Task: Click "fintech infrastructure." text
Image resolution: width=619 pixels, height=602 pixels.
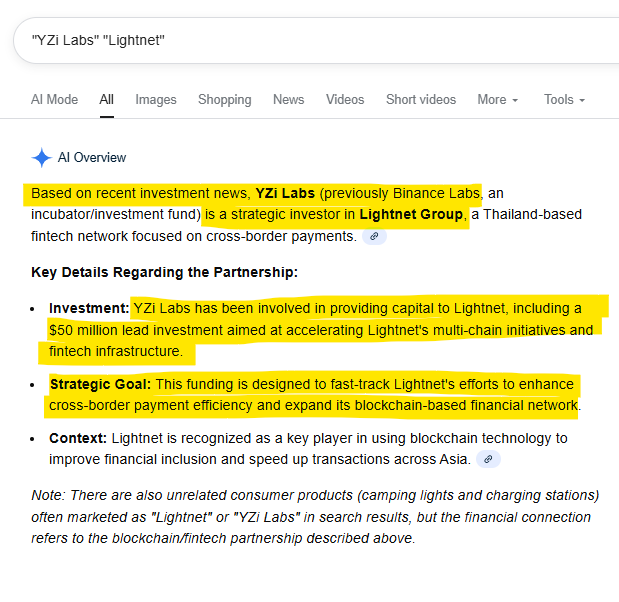Action: [116, 351]
